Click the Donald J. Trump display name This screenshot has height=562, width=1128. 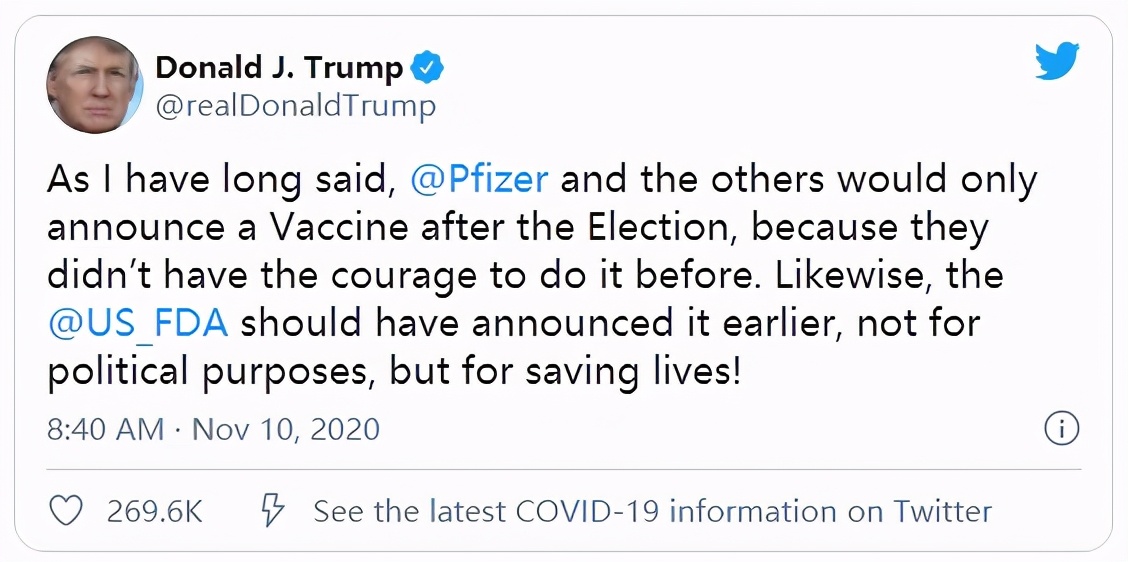coord(279,68)
